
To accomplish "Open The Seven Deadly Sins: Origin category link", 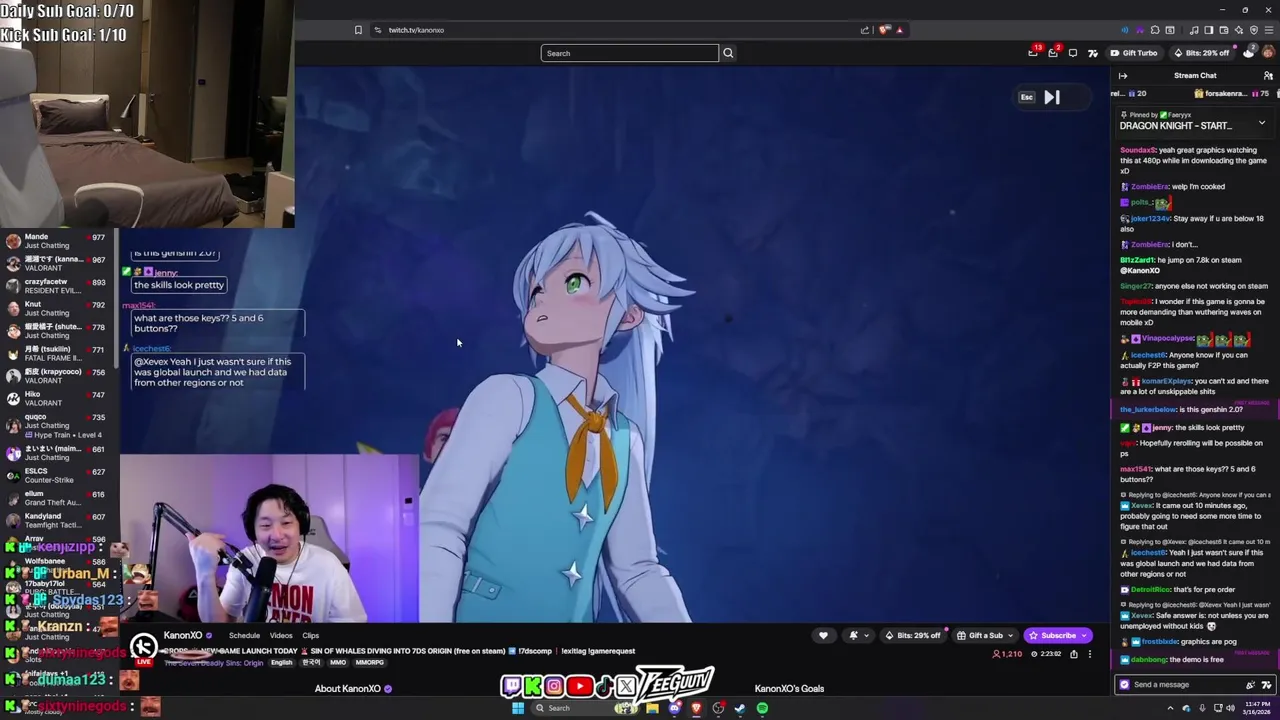I will coord(213,663).
